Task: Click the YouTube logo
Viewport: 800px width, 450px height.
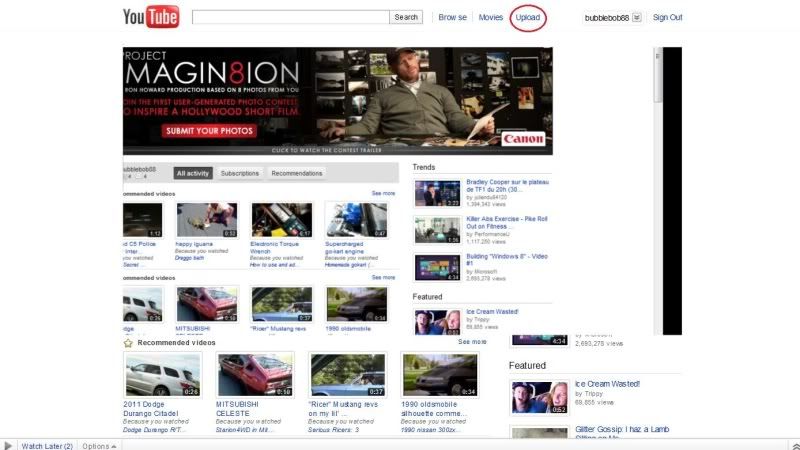Action: [x=151, y=17]
